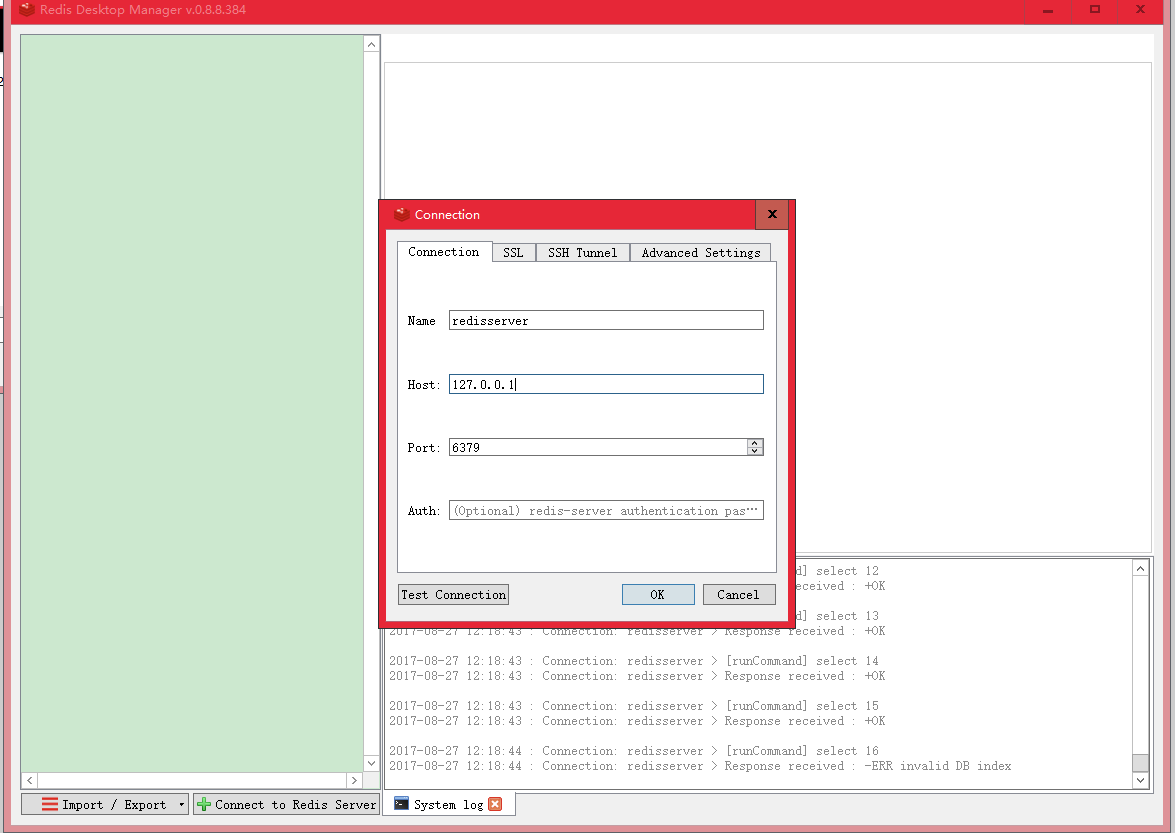Click the Redis icon in dialog title

pos(402,214)
